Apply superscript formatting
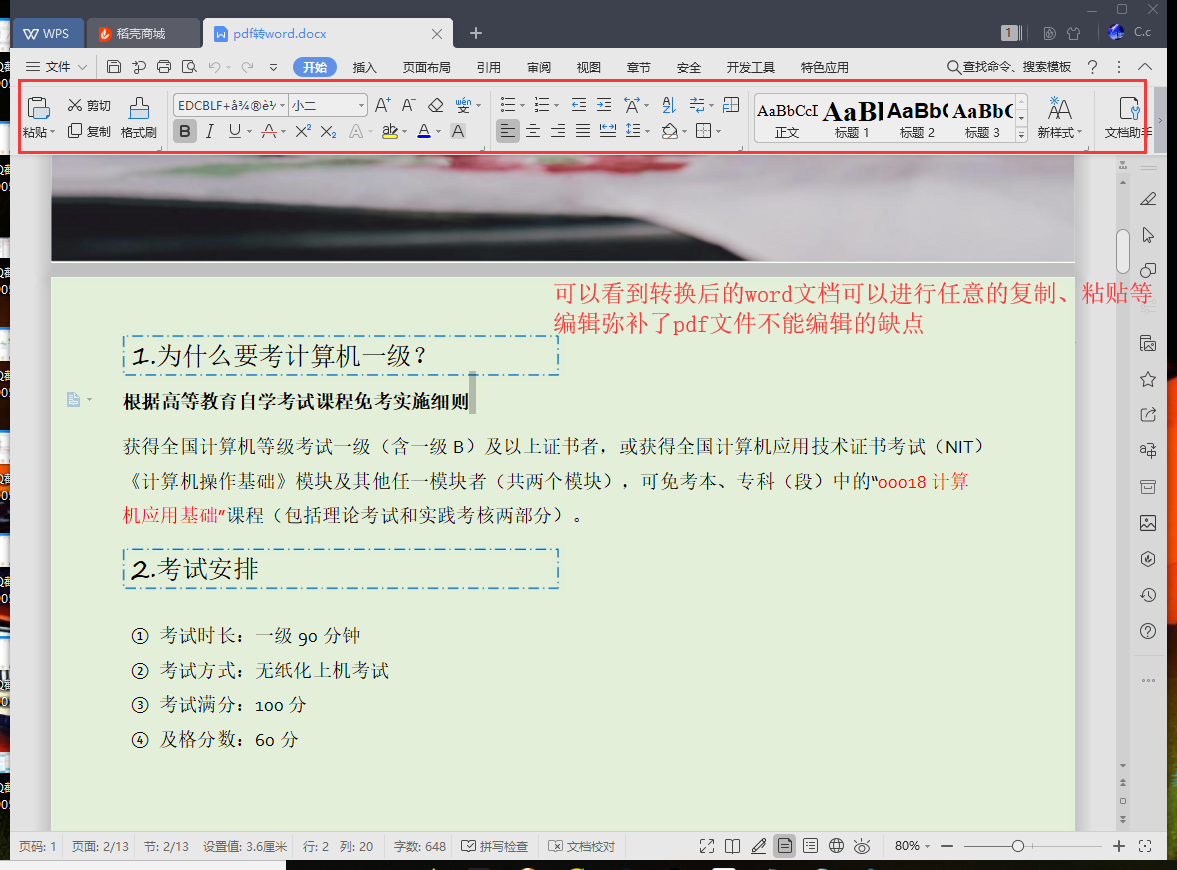The image size is (1177, 870). coord(303,131)
